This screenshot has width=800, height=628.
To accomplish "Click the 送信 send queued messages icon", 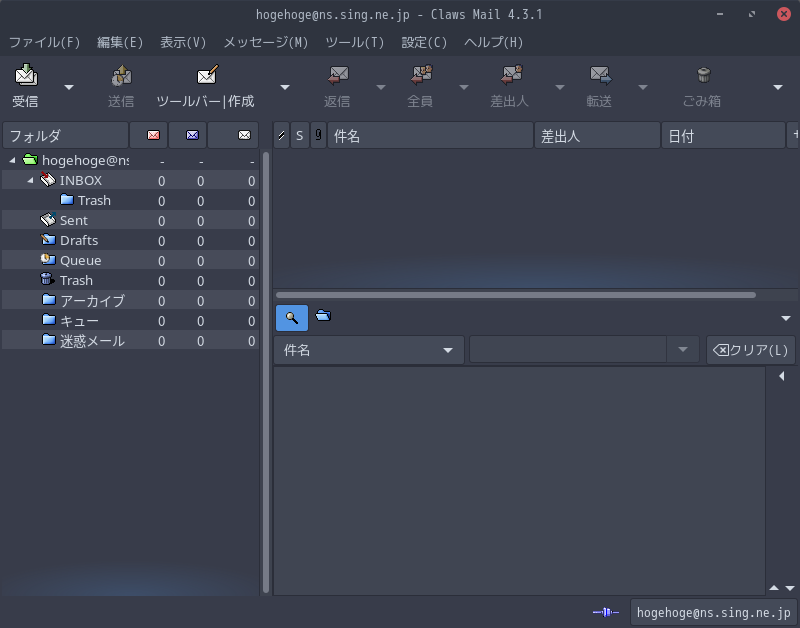I will coord(121,76).
